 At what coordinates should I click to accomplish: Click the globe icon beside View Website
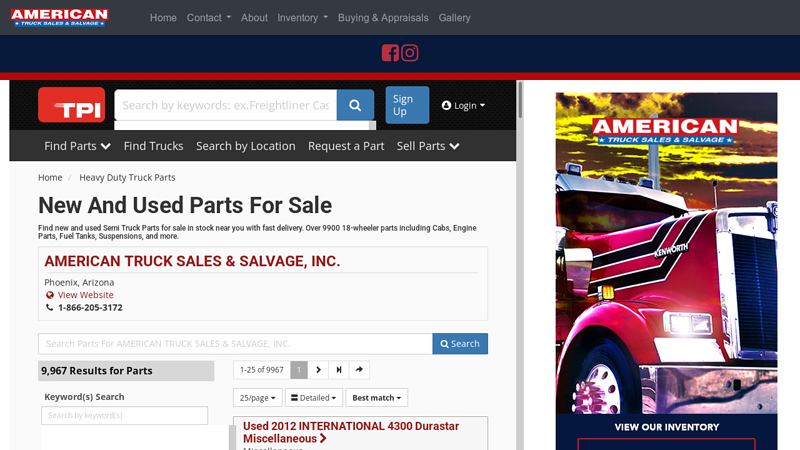tap(49, 295)
